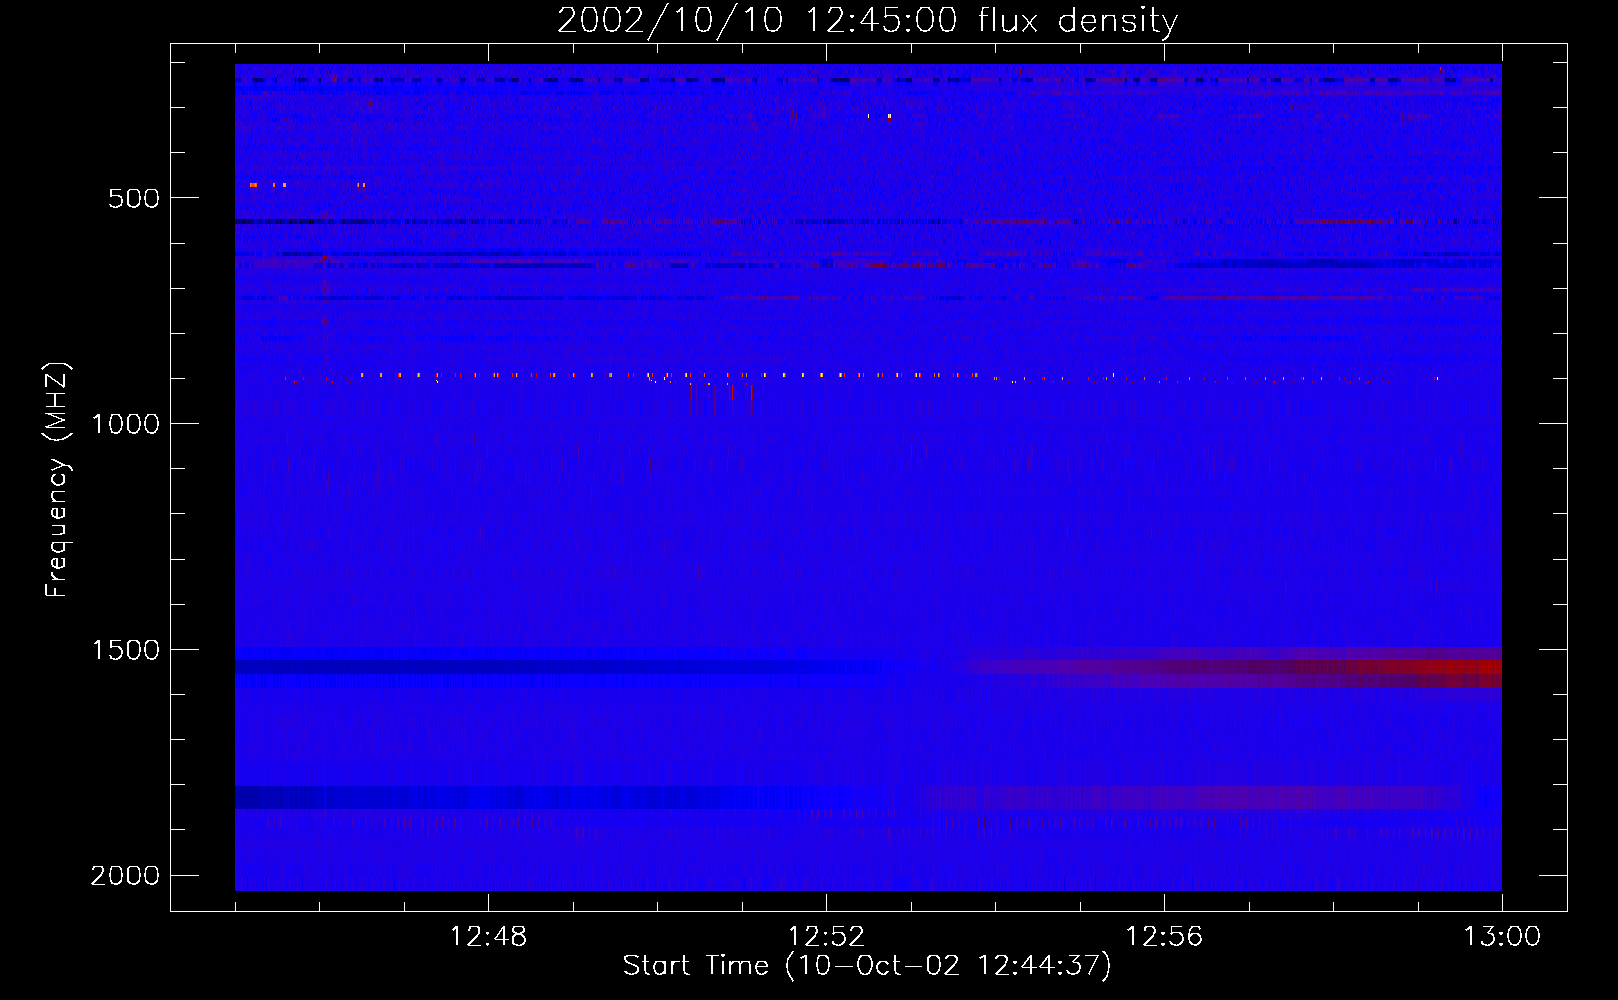Click the "Start Time (10-Oct-02 12:44:37)" axis label
Screen dimensions: 1618x1000
(867, 966)
